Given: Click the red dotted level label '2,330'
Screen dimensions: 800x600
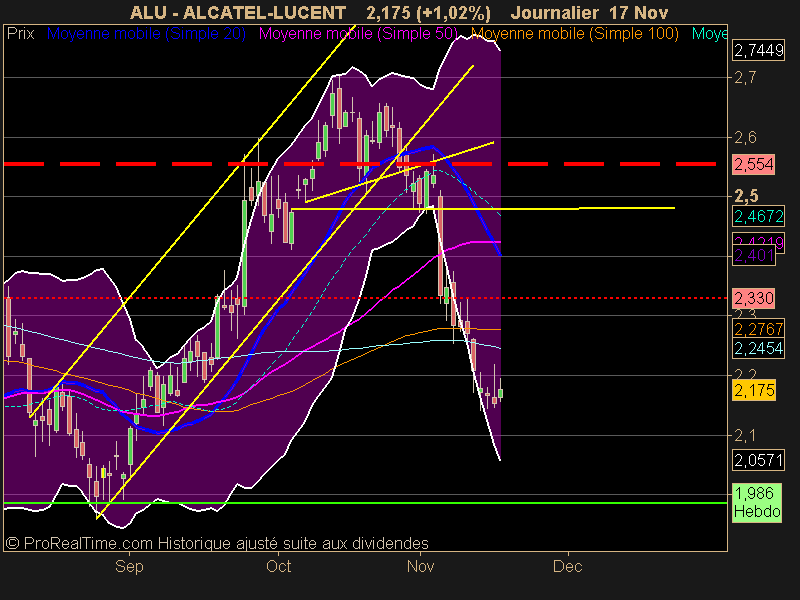Looking at the screenshot, I should [x=754, y=298].
